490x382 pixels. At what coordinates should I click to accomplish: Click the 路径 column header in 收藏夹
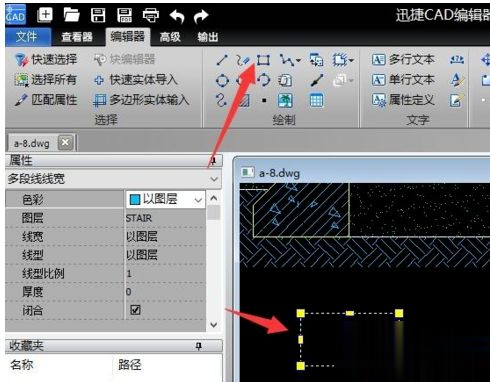130,365
